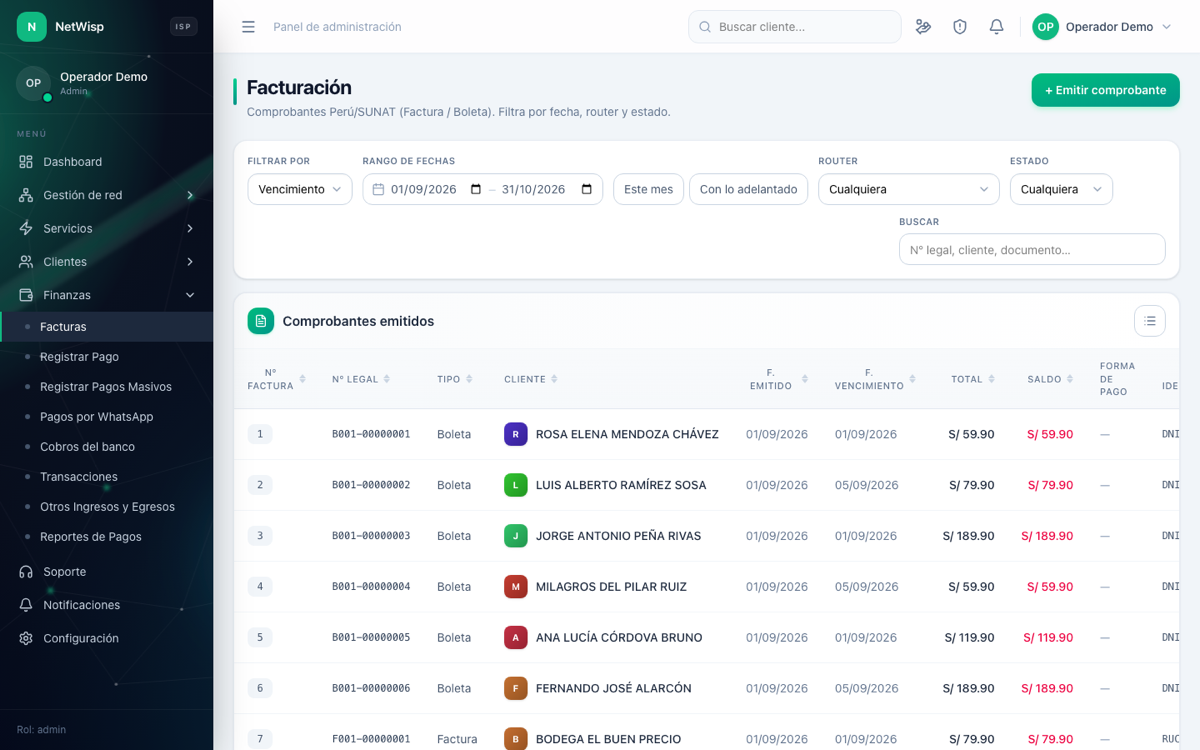Apply Con lo adelantado filter

tap(749, 189)
